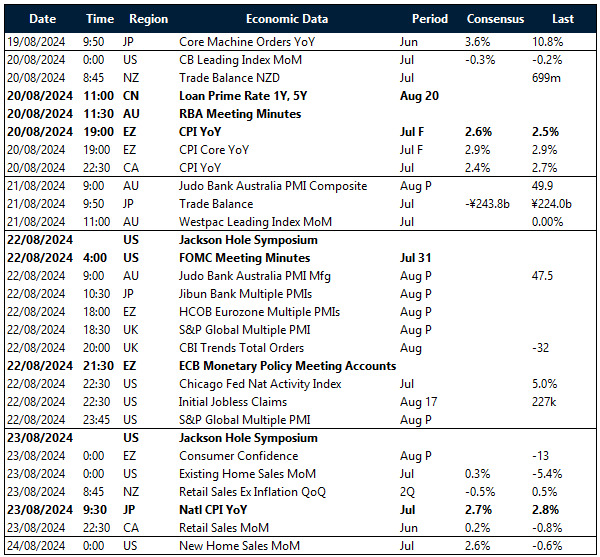The image size is (600, 557).
Task: Click 2.8% last value for Natl CPI
Action: click(x=545, y=509)
